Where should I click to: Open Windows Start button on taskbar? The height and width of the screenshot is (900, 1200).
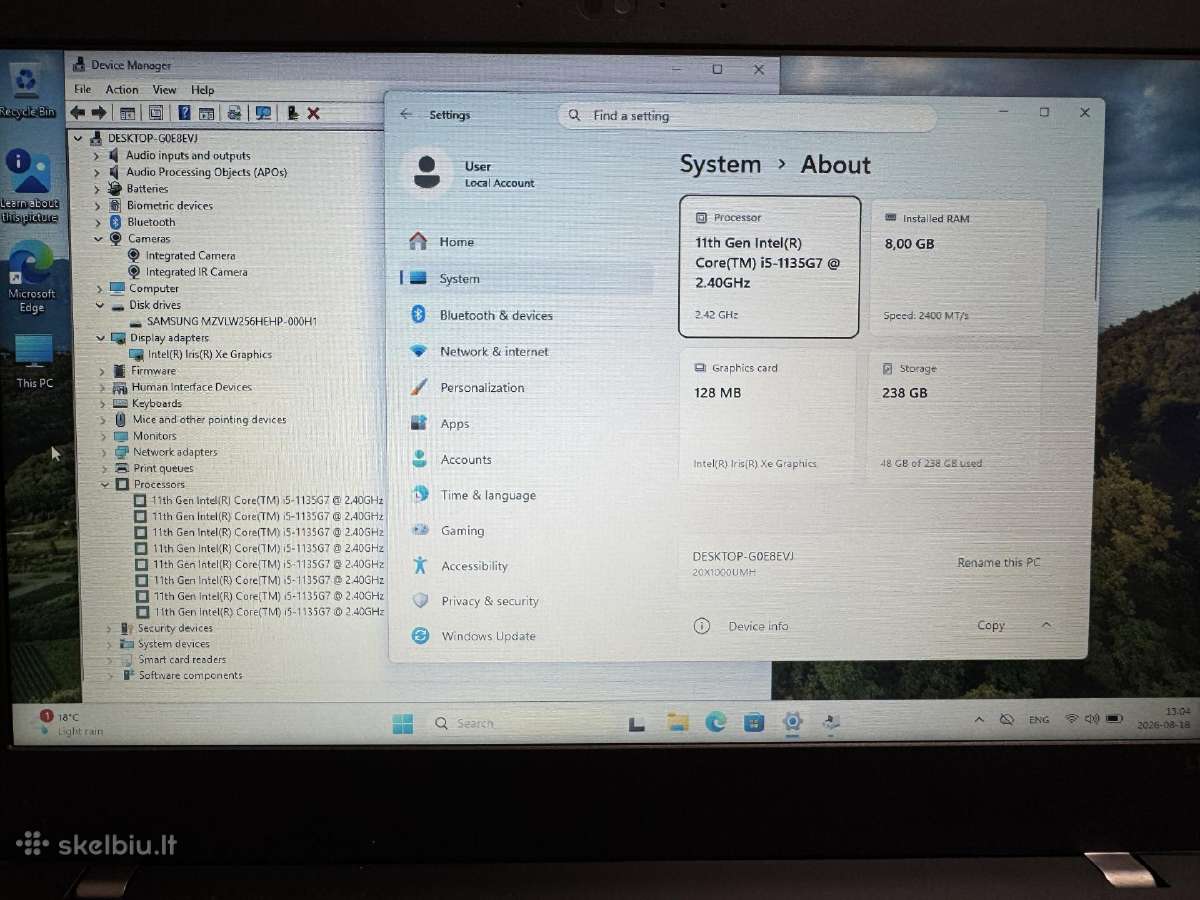pos(403,723)
